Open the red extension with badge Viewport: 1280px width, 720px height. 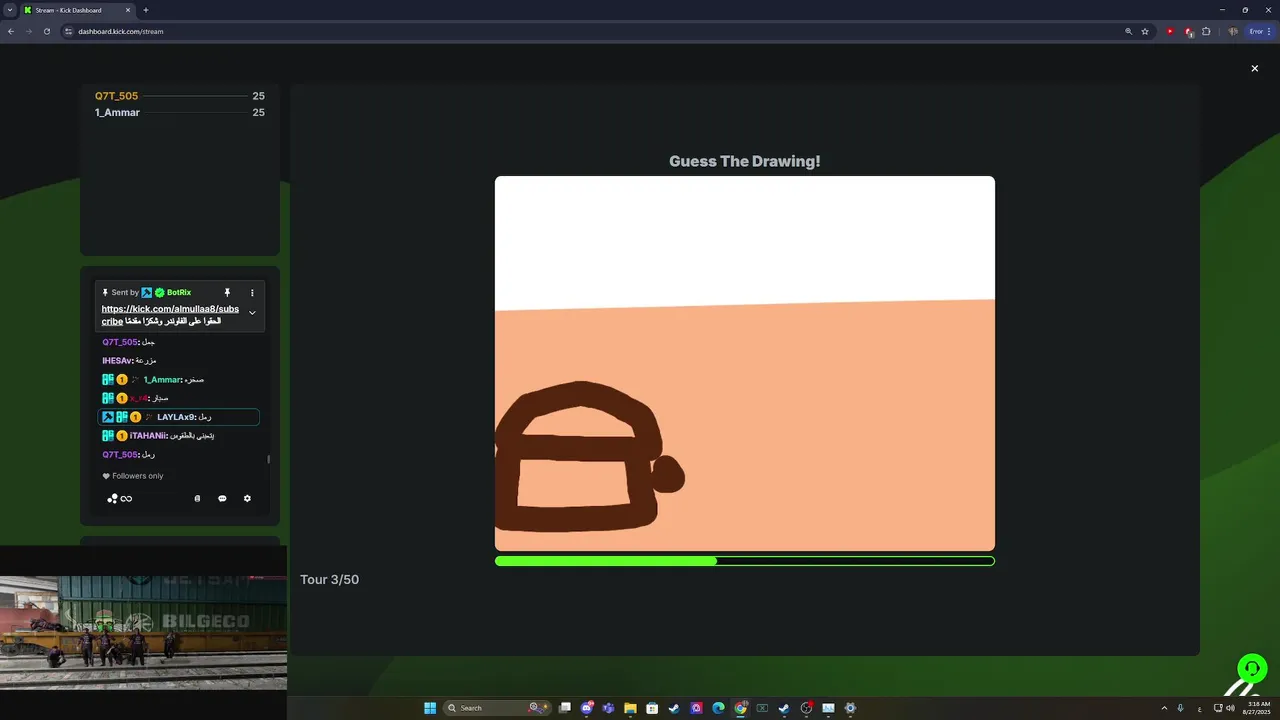coord(1188,31)
